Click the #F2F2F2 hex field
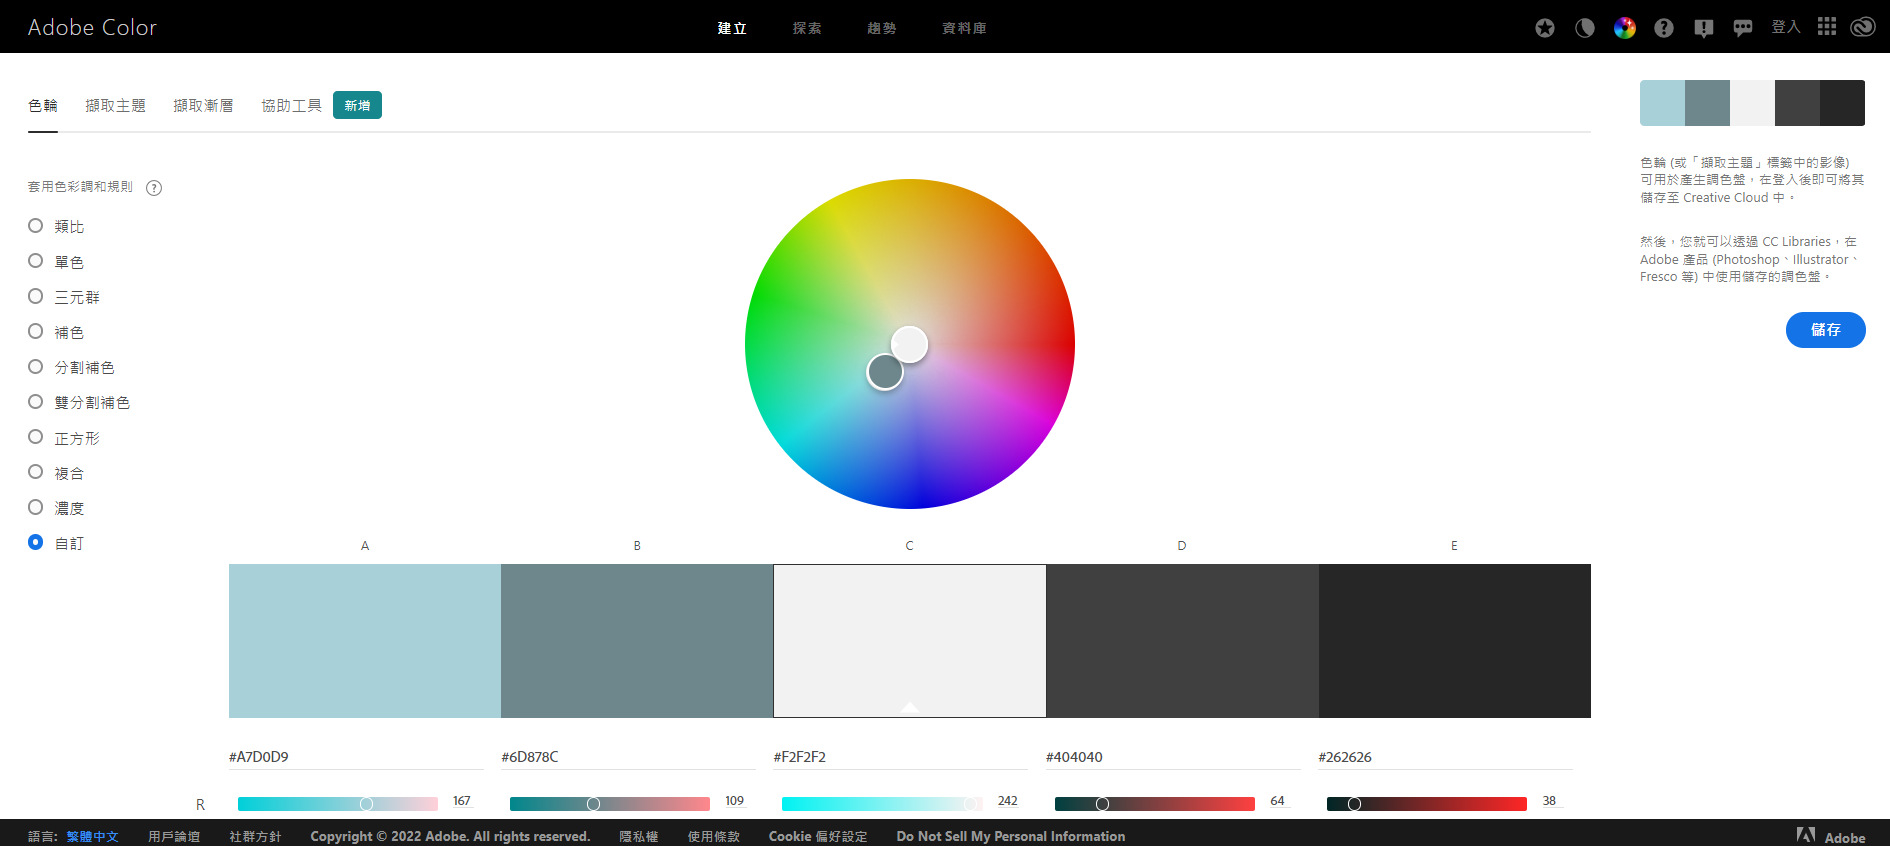The width and height of the screenshot is (1890, 846). point(901,757)
